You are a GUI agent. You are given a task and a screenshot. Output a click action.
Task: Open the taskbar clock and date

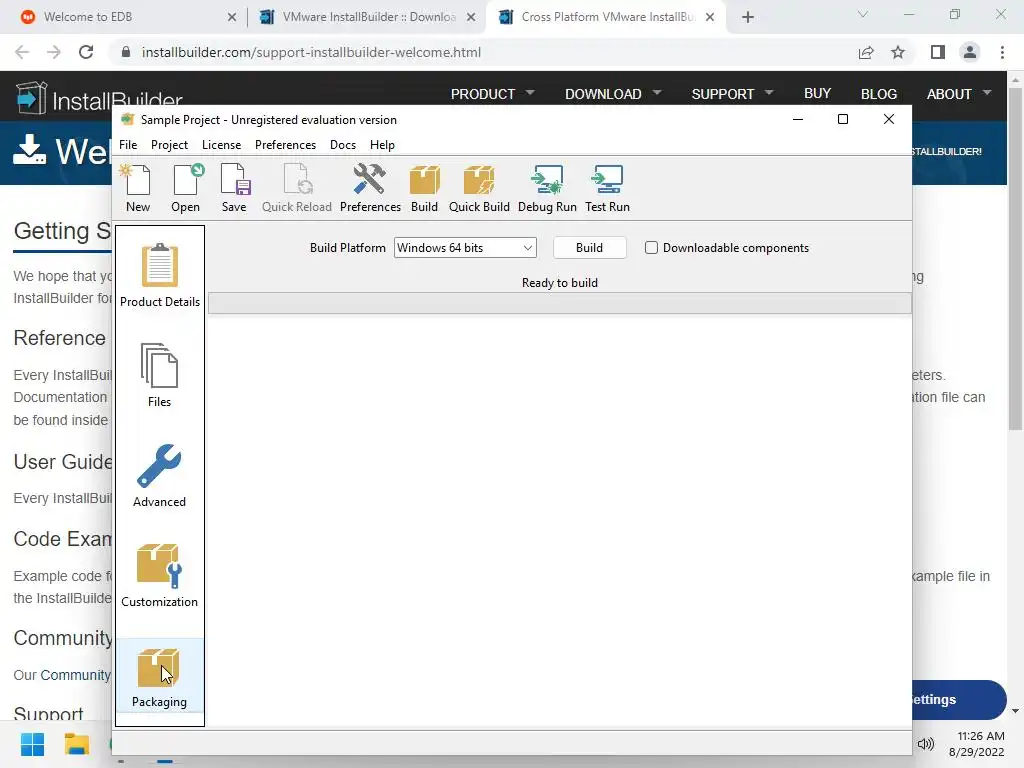[x=977, y=744]
